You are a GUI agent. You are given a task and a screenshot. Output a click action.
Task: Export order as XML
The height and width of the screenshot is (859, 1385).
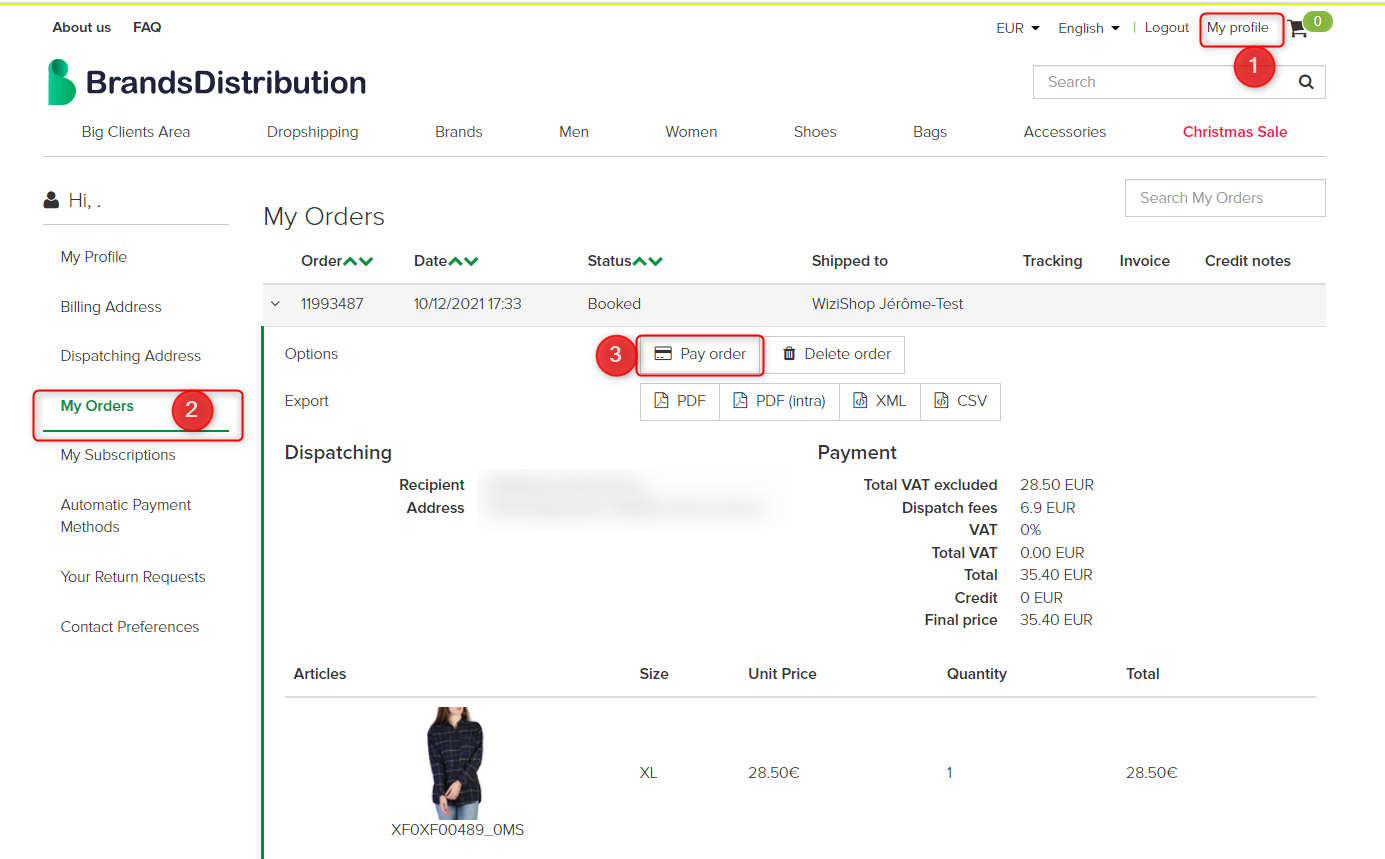[x=880, y=401]
